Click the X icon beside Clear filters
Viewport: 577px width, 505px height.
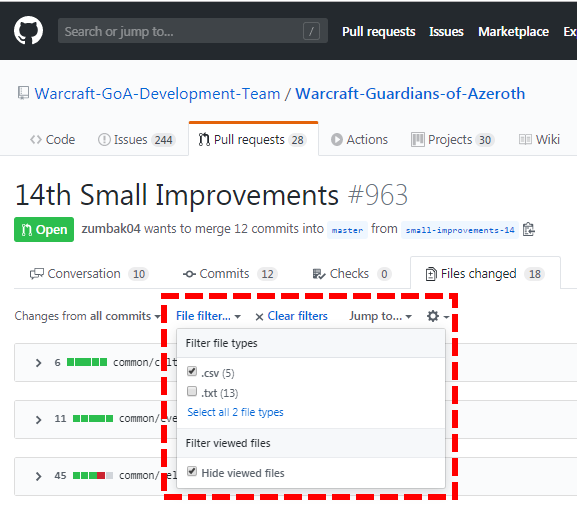(259, 317)
